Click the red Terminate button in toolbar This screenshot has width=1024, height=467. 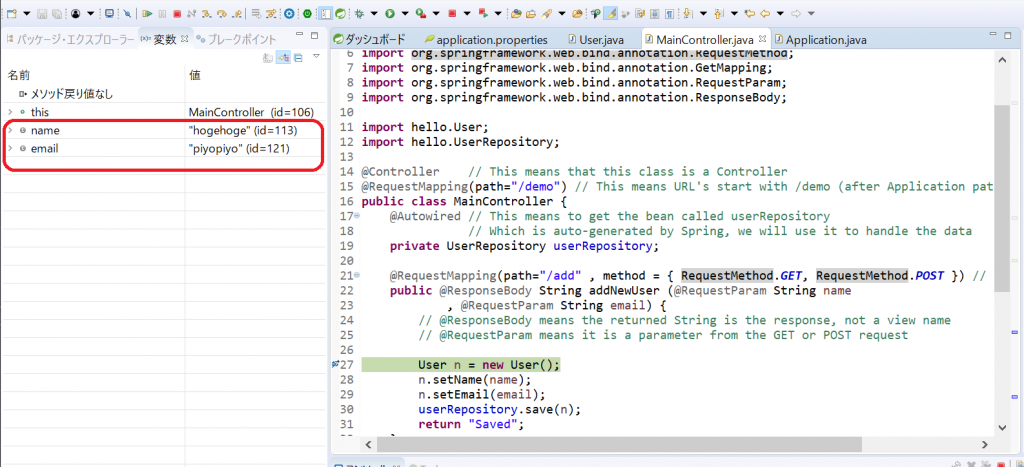(177, 14)
